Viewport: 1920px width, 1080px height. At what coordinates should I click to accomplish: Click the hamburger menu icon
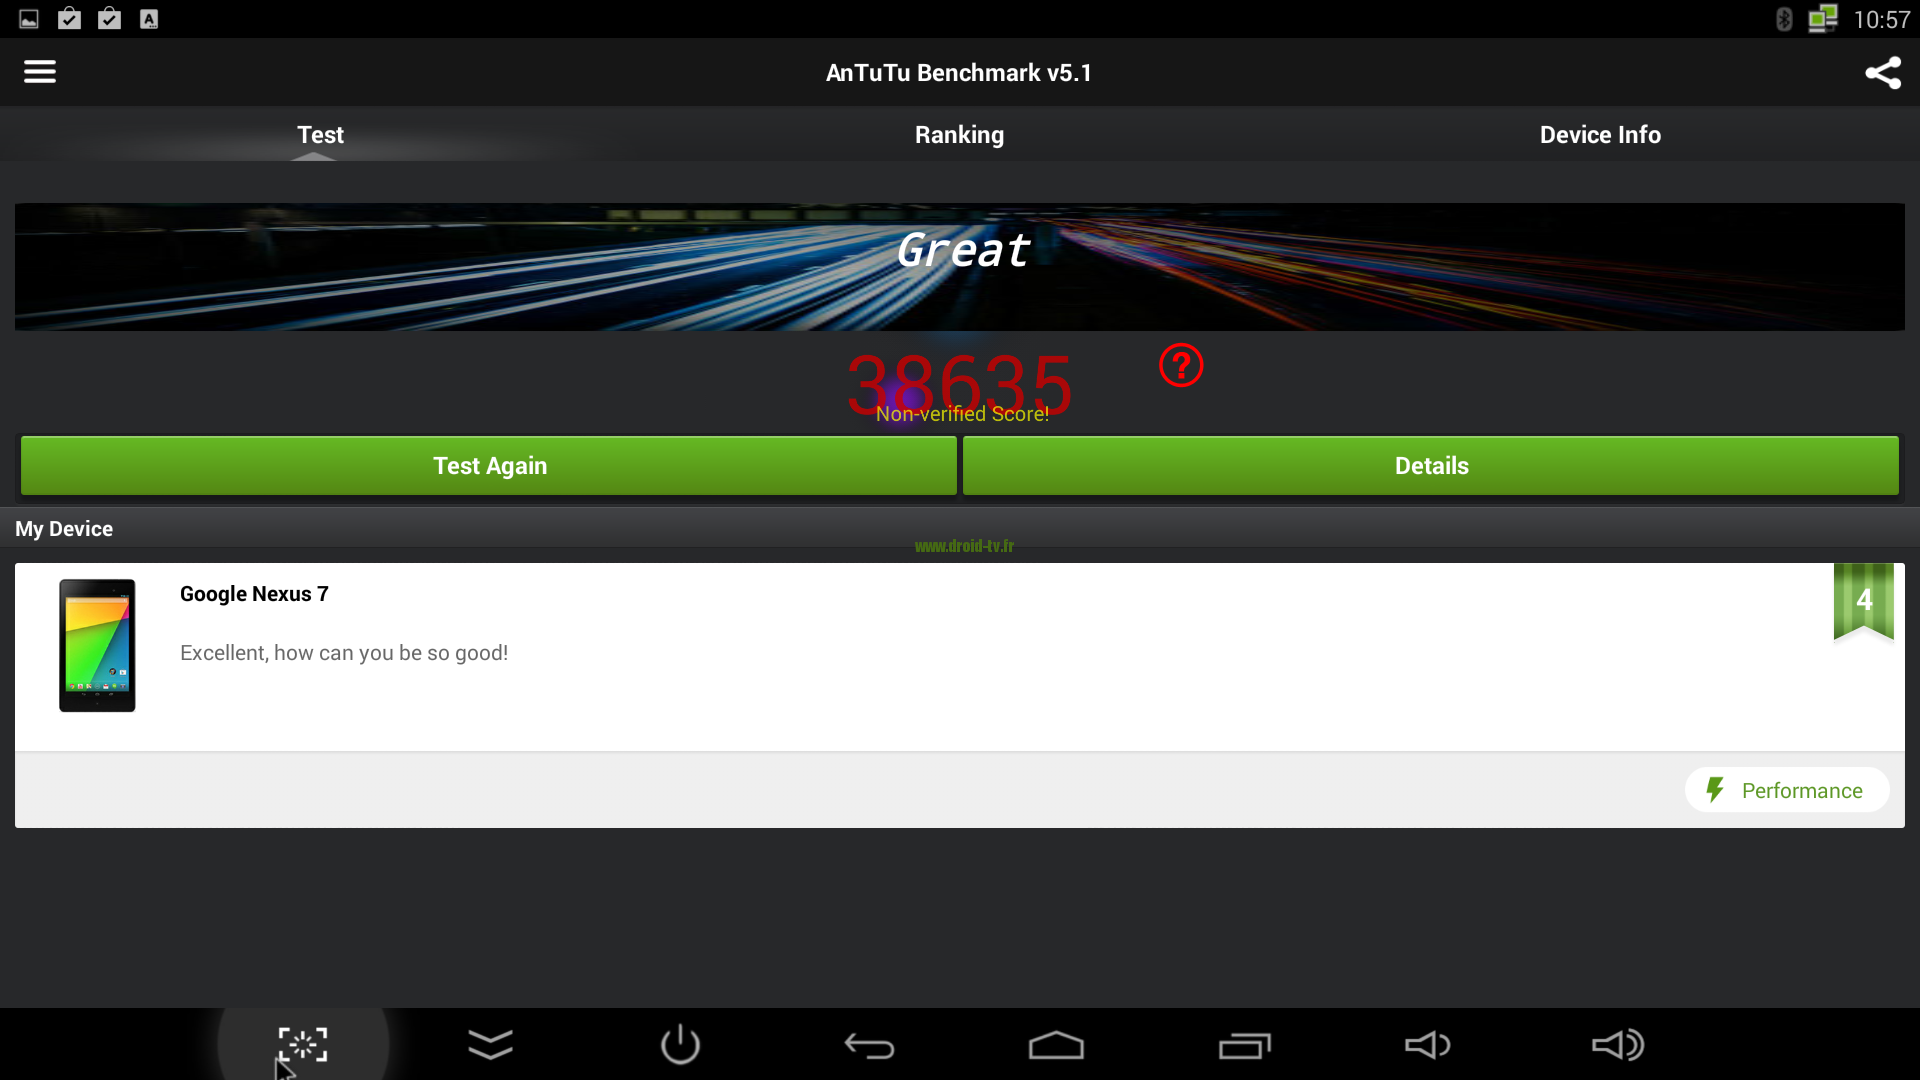[x=40, y=71]
